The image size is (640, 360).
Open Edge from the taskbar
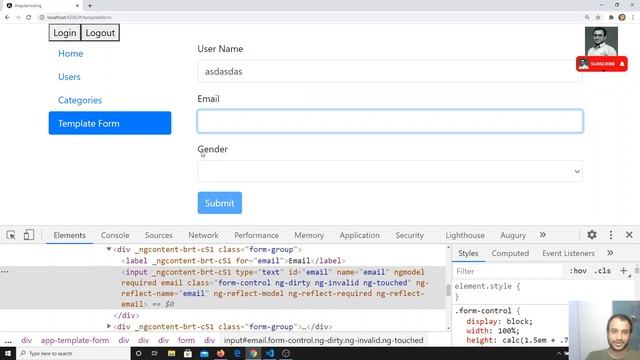237,353
